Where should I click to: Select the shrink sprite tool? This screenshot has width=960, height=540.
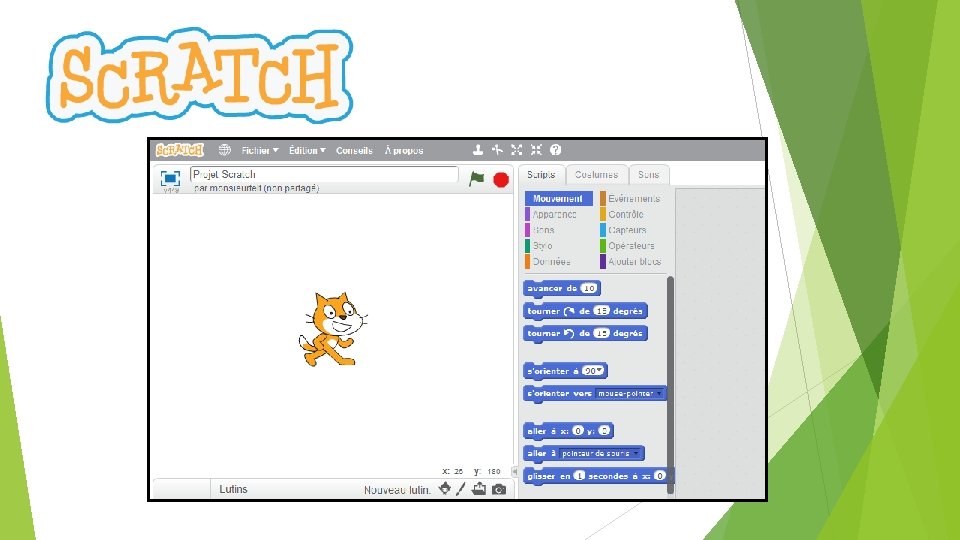tap(536, 150)
